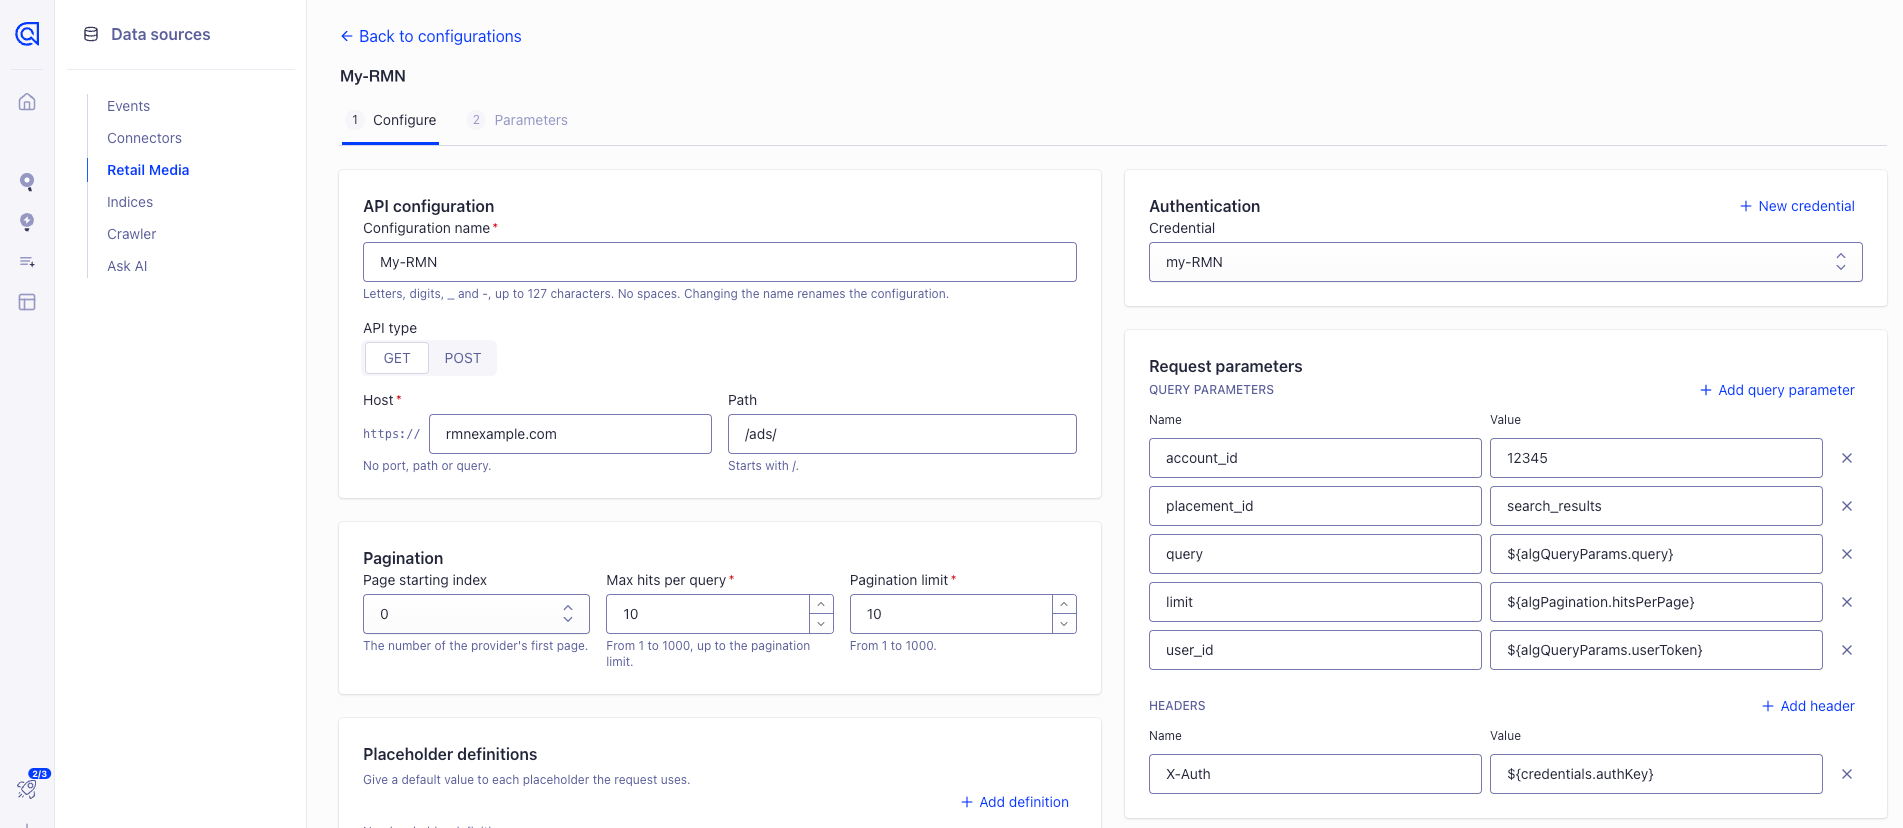This screenshot has width=1903, height=828.
Task: Go back to configurations
Action: [x=431, y=36]
